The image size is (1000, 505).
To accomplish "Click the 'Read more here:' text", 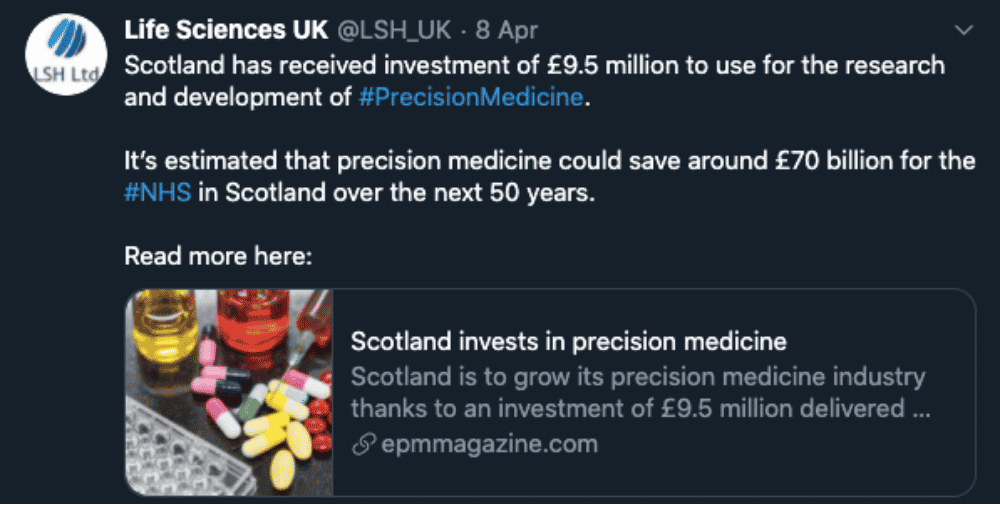I will click(x=218, y=256).
